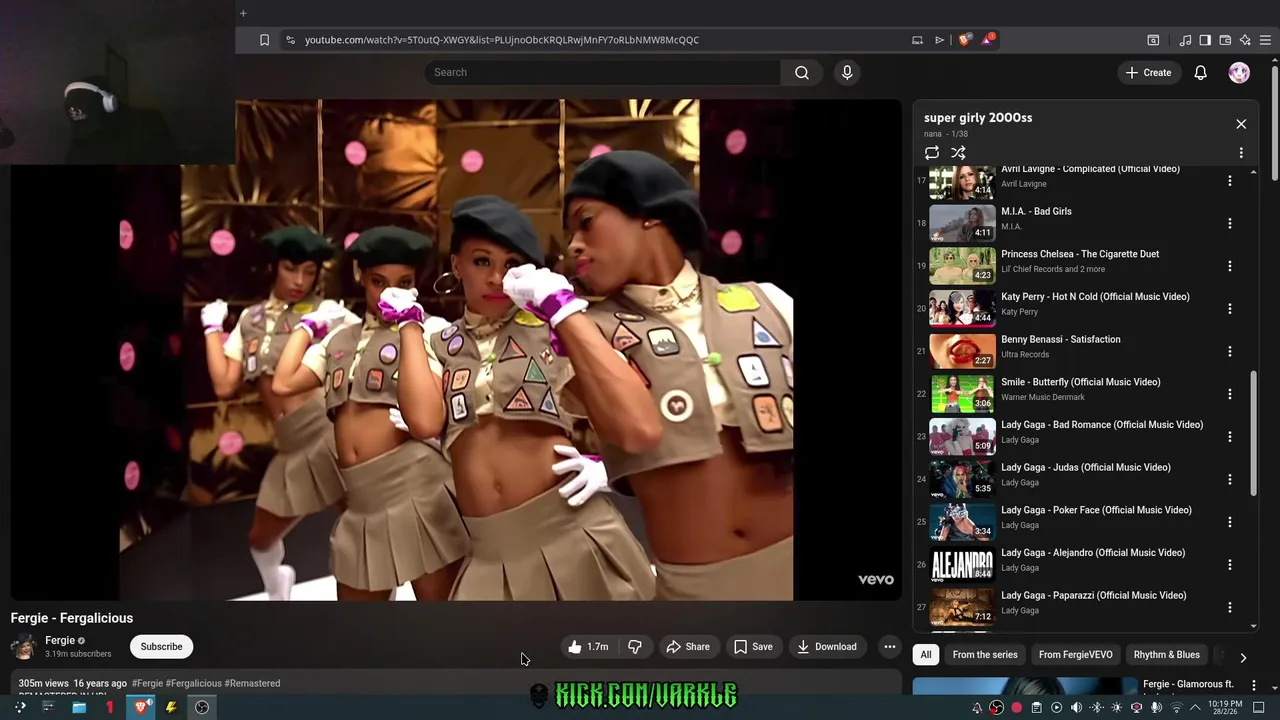This screenshot has width=1280, height=720.
Task: Download the Fergalicious video
Action: point(827,647)
